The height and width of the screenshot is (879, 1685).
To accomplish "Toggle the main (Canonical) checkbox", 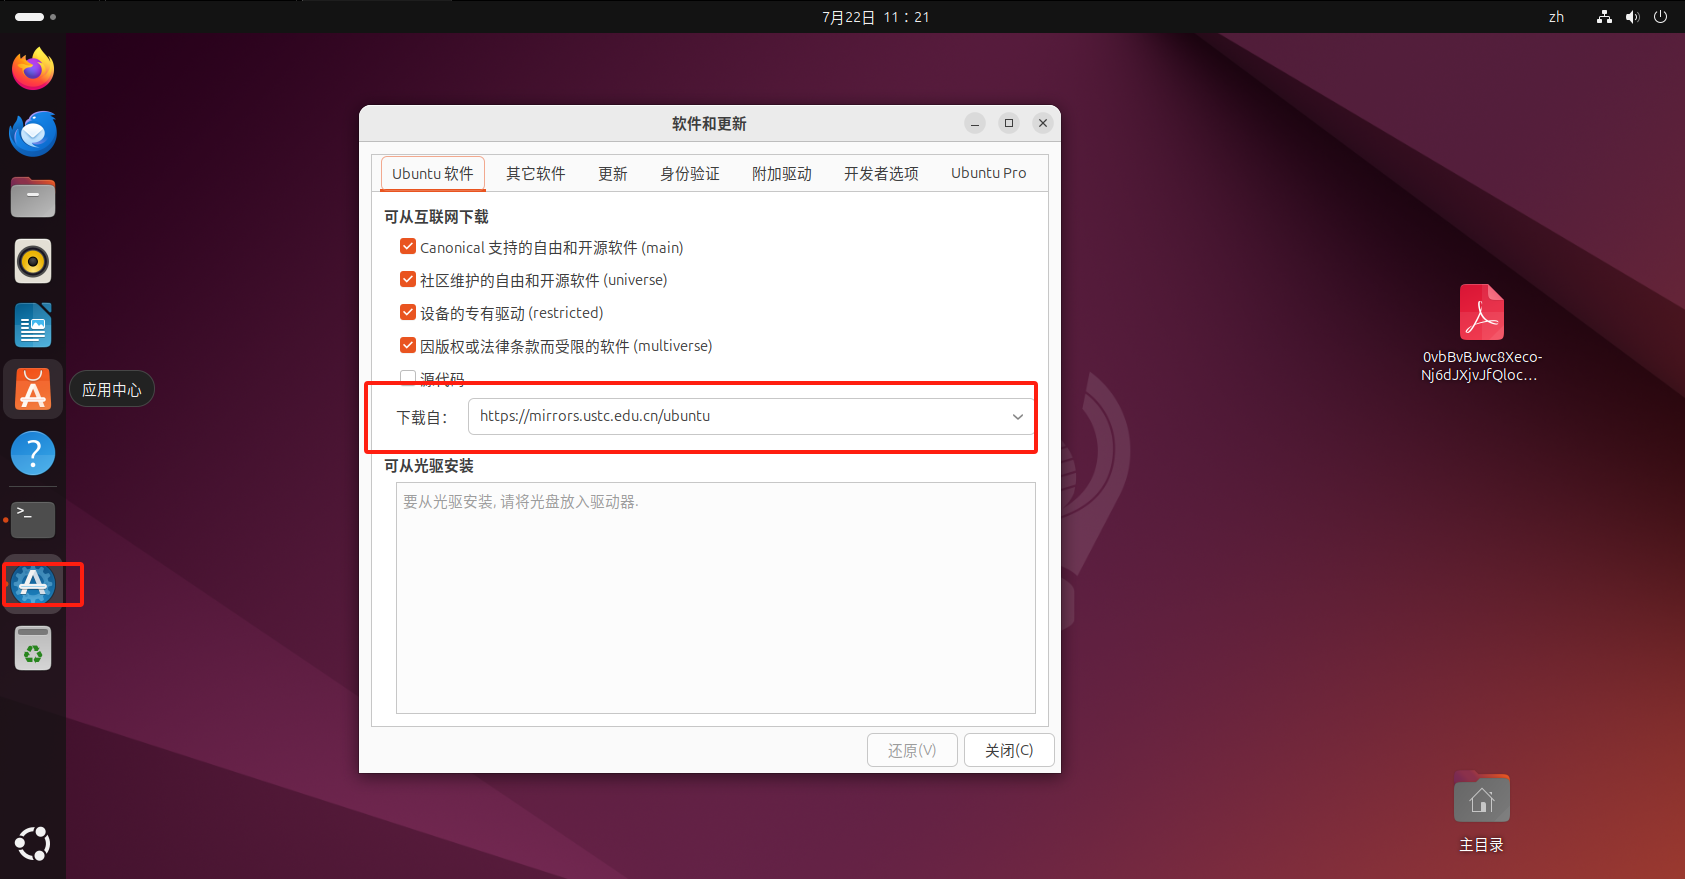I will (x=408, y=246).
